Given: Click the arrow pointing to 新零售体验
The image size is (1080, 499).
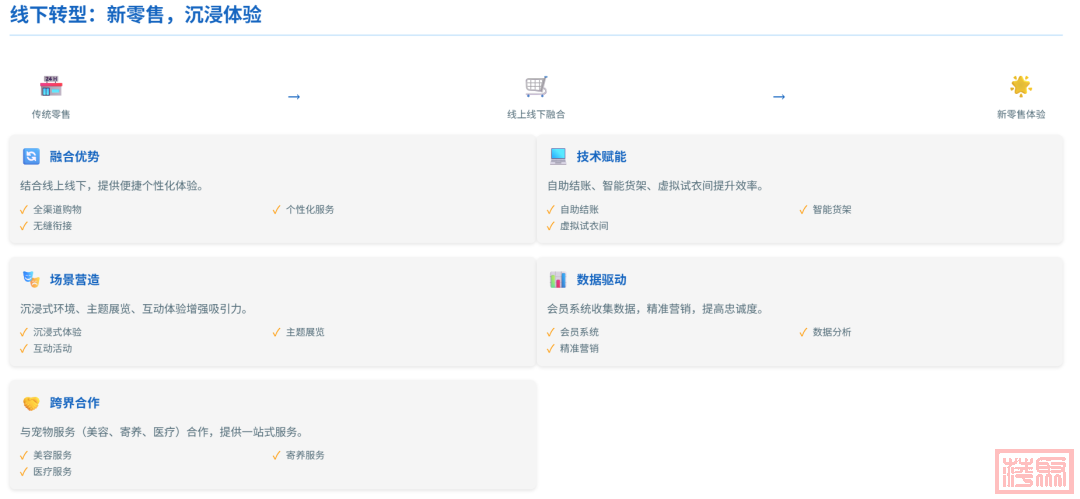Looking at the screenshot, I should [779, 97].
